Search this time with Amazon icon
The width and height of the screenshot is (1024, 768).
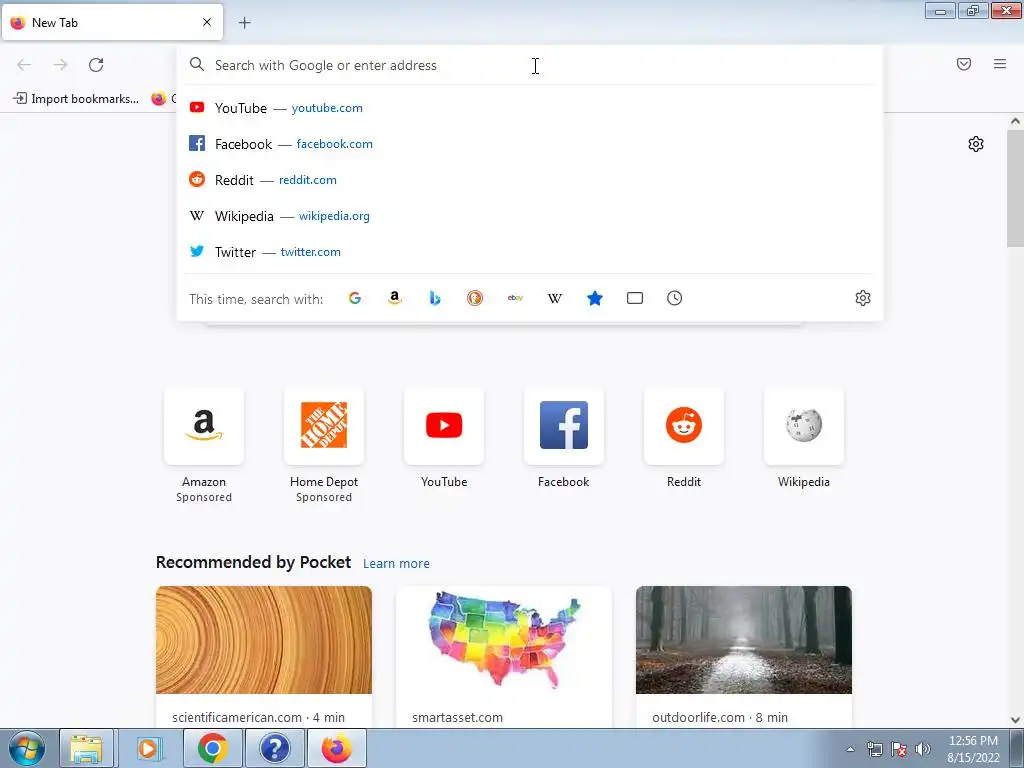[x=394, y=298]
